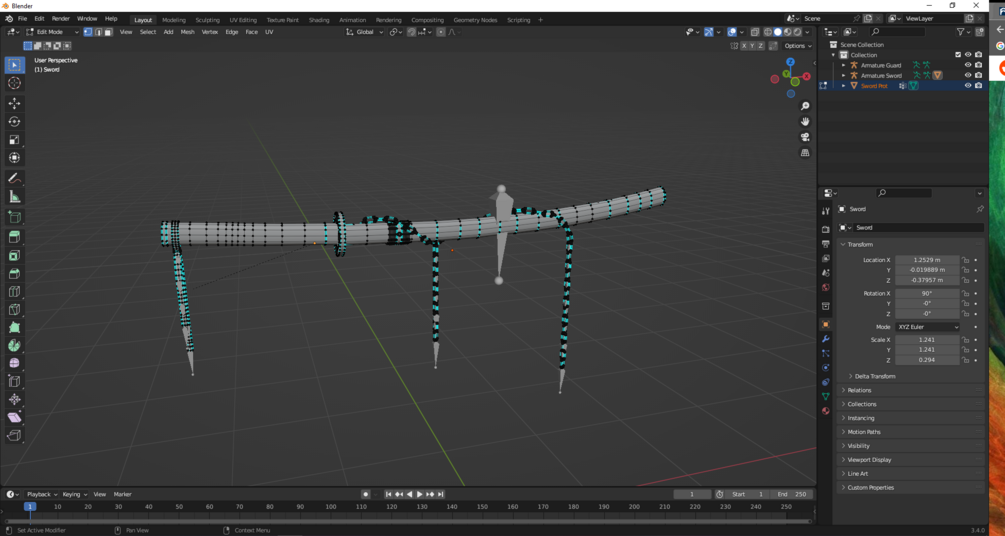Select the Annotate pencil tool

coord(14,178)
